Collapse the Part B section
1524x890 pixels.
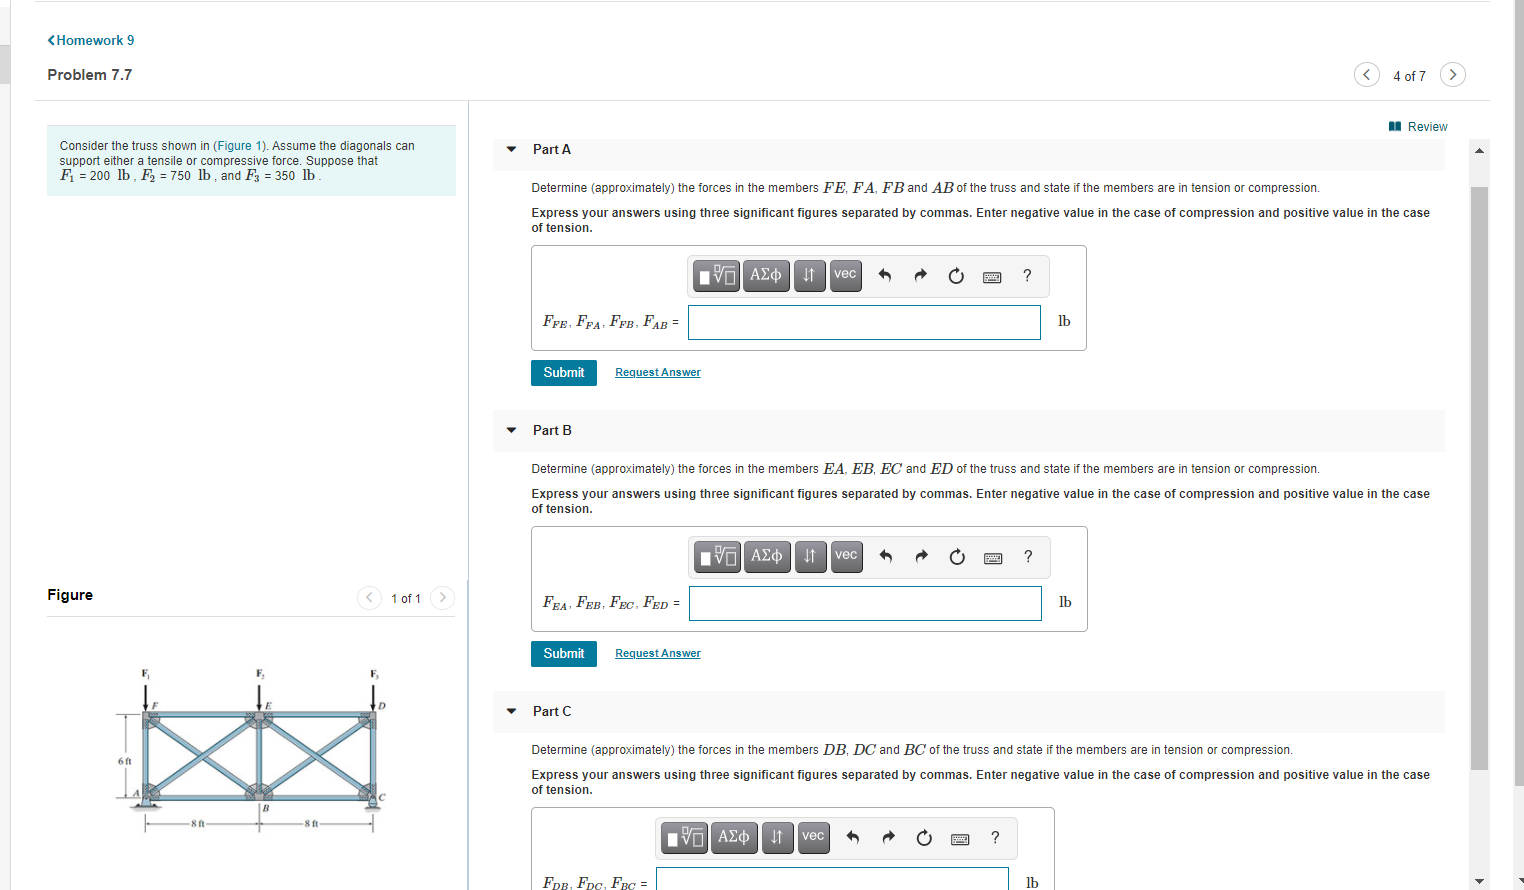511,431
